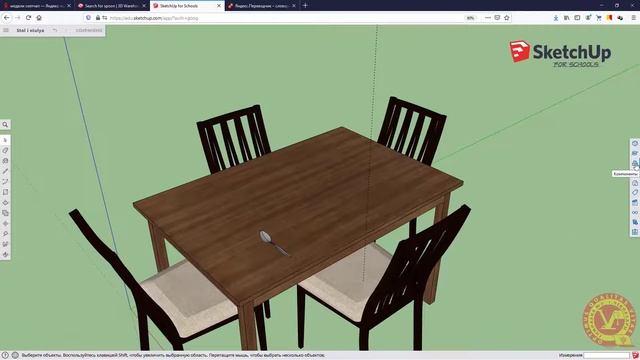Image resolution: width=640 pixels, height=360 pixels.
Task: Click the measurements input field
Action: 607,356
